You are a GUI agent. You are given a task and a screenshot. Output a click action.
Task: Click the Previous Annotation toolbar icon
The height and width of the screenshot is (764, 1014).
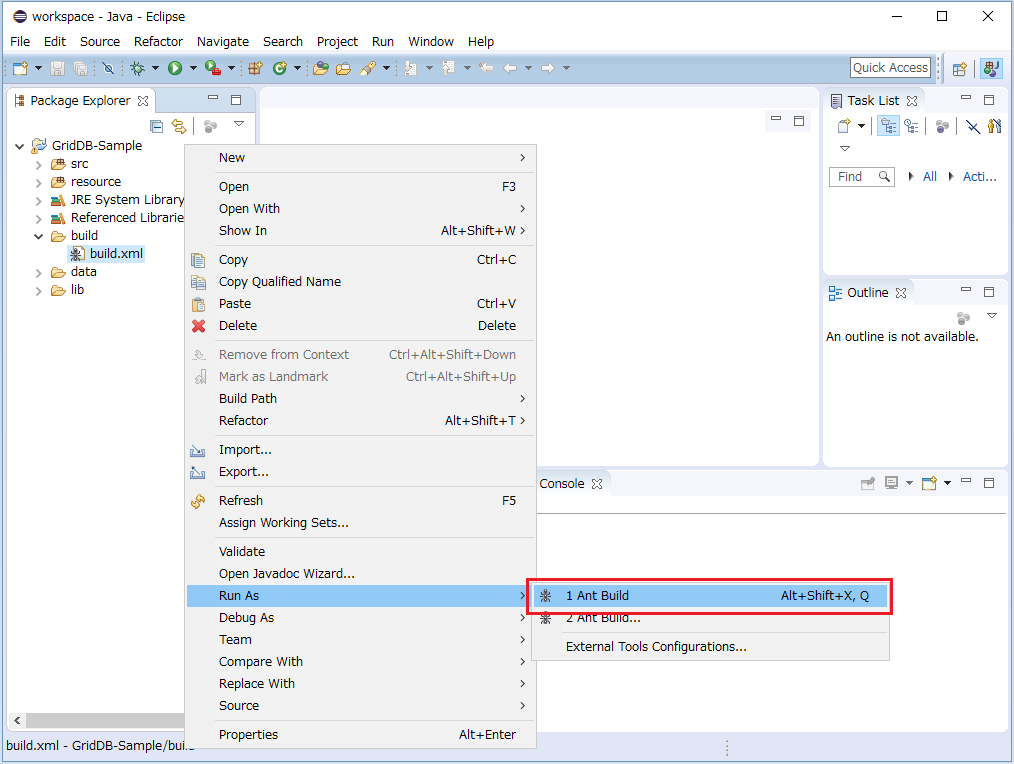point(448,68)
